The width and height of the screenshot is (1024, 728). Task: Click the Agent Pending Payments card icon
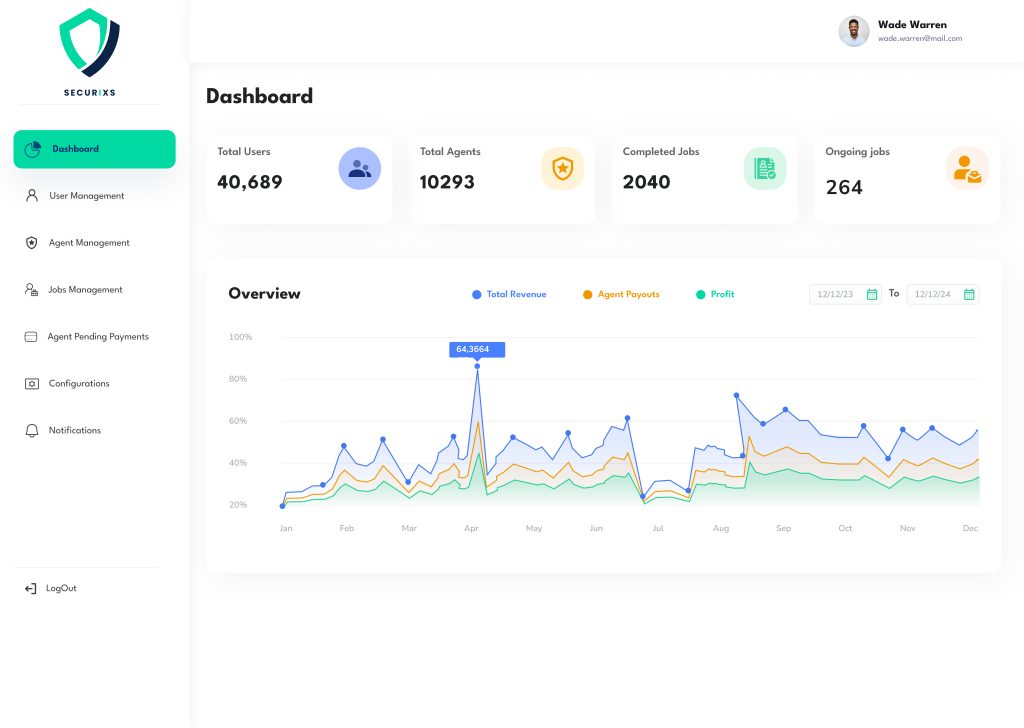pyautogui.click(x=31, y=337)
